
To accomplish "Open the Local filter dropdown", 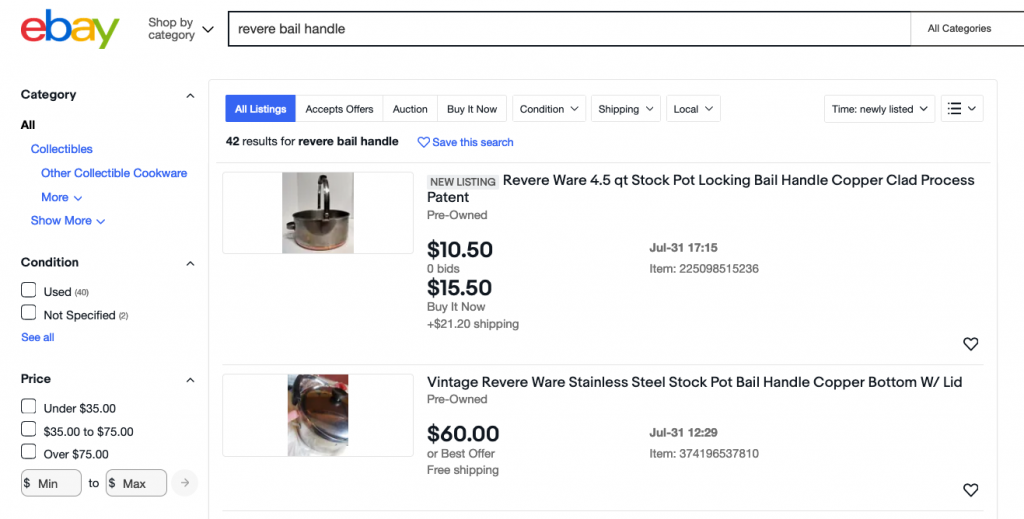I will tap(693, 109).
